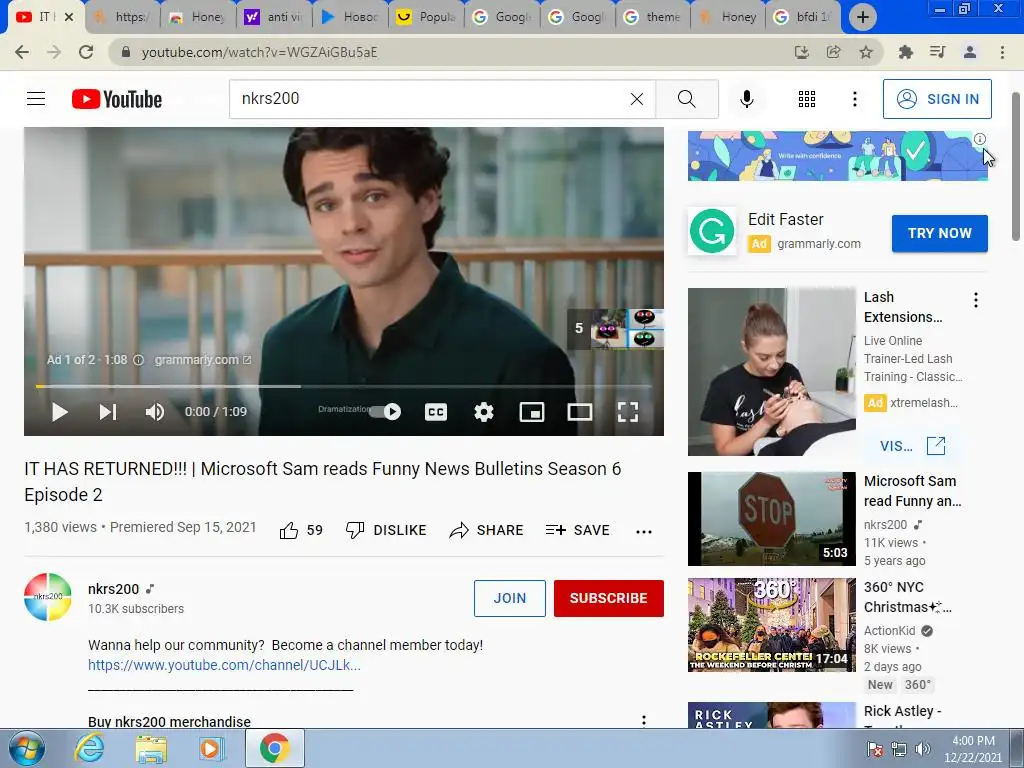Open Chrome extensions puzzle icon
The image size is (1024, 768).
pyautogui.click(x=905, y=52)
